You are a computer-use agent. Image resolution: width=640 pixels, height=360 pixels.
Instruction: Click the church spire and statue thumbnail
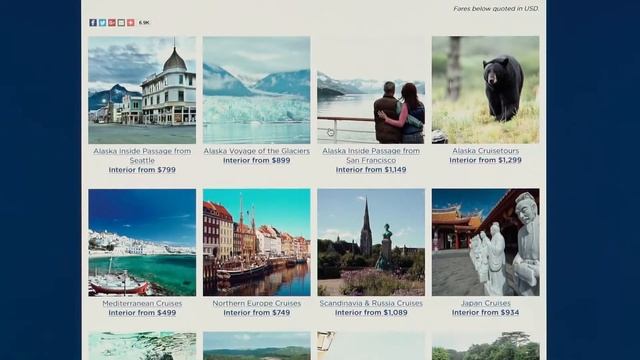click(371, 242)
